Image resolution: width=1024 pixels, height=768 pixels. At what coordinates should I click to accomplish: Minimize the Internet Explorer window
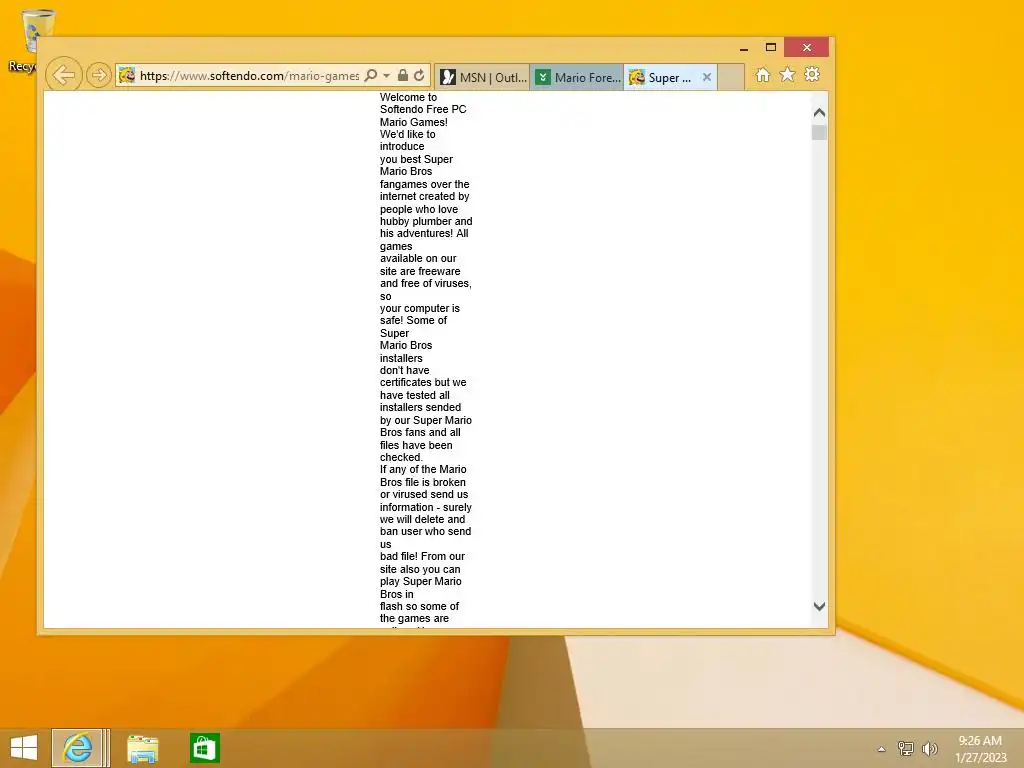(x=744, y=48)
